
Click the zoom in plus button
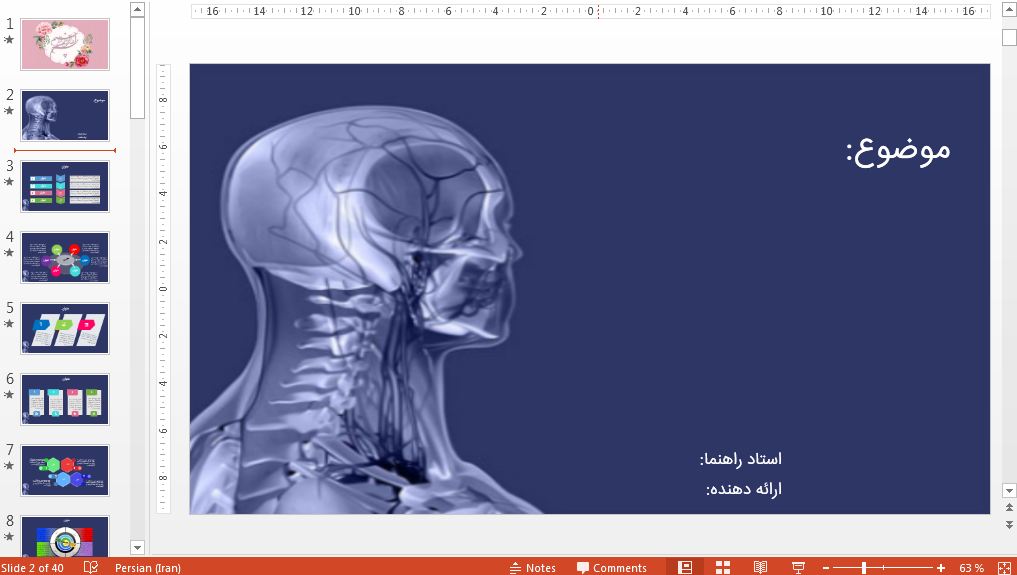point(941,567)
